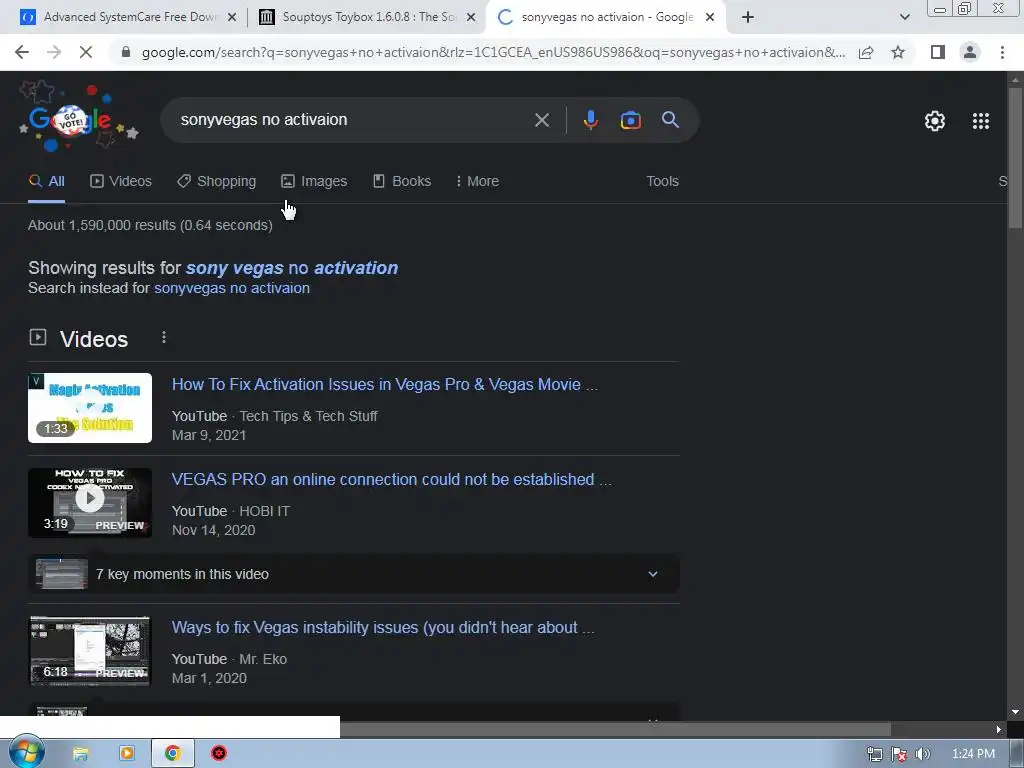
Task: Close the sonyvegas Google search tab
Action: pos(710,17)
